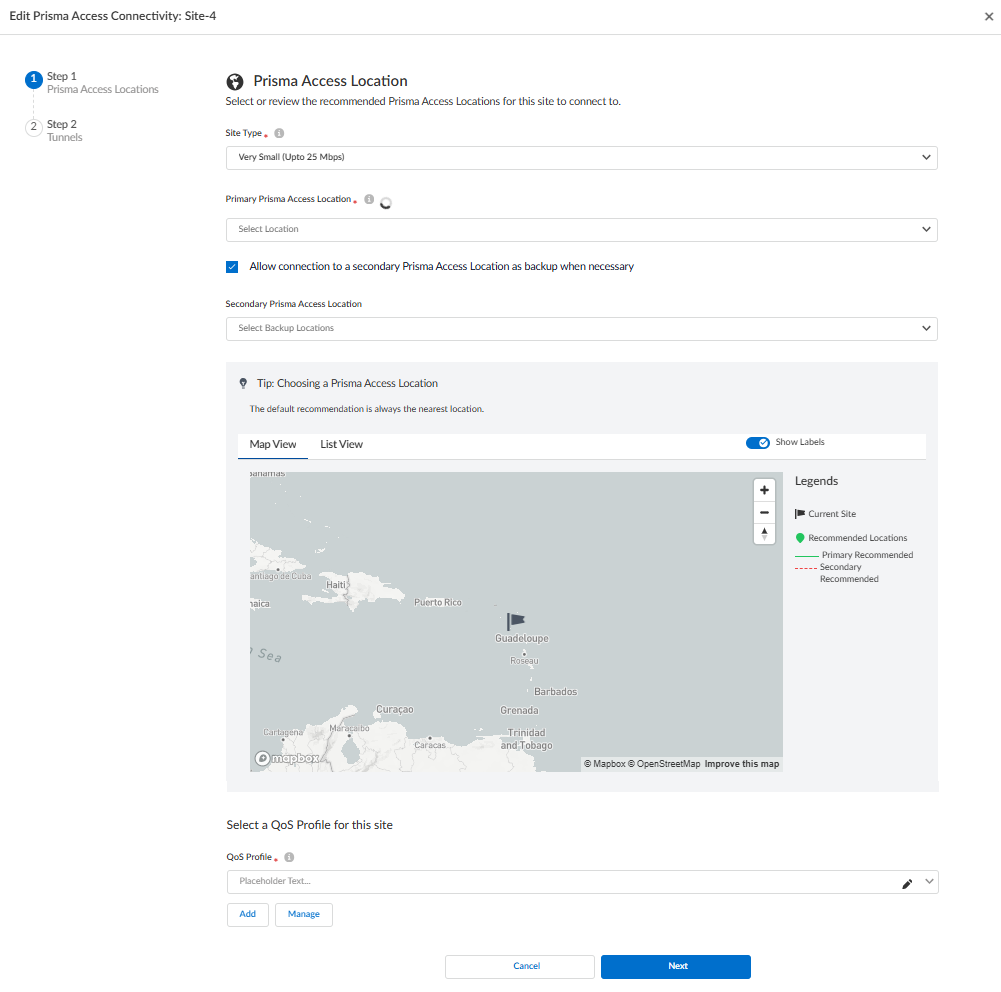Viewport: 1001px width, 992px height.
Task: Switch to the List View tab
Action: [x=341, y=444]
